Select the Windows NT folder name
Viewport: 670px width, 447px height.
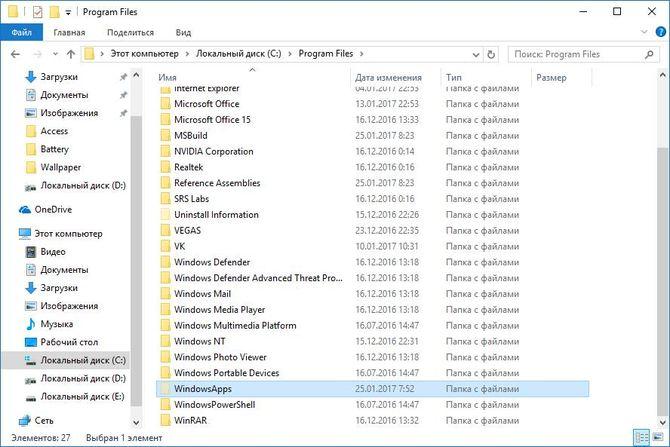[200, 341]
